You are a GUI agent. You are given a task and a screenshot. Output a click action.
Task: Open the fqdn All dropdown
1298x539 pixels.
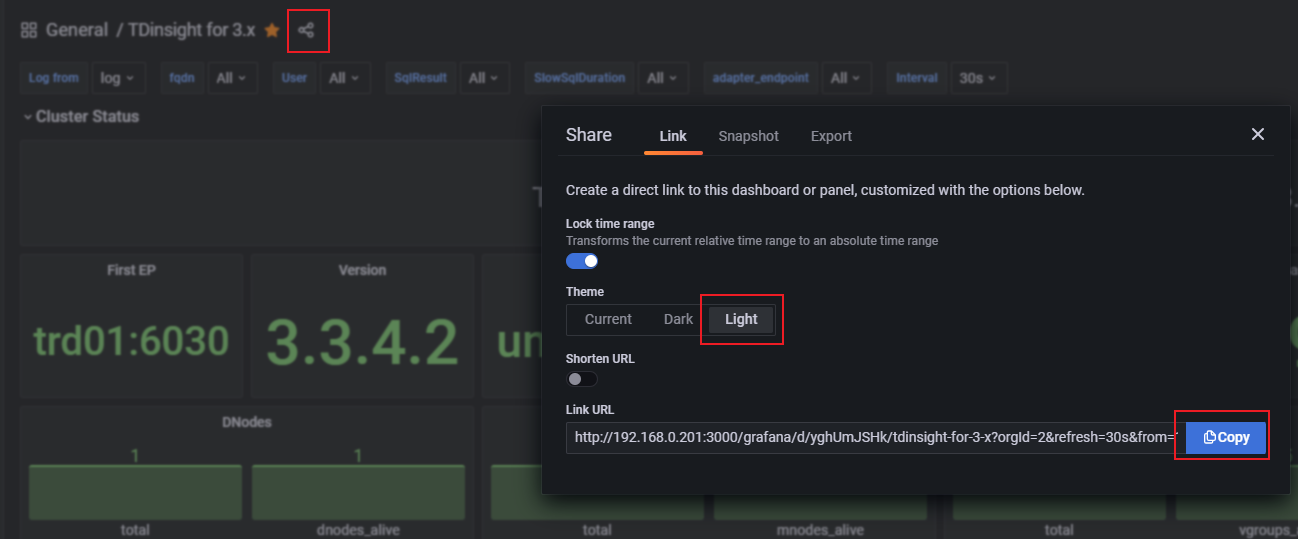(x=233, y=78)
